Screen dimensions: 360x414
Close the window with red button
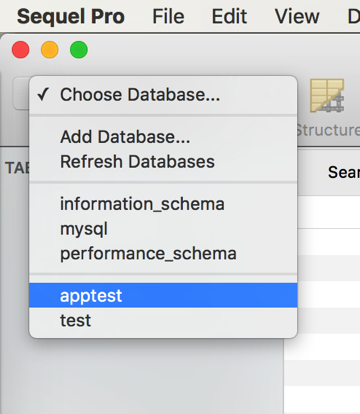point(21,50)
